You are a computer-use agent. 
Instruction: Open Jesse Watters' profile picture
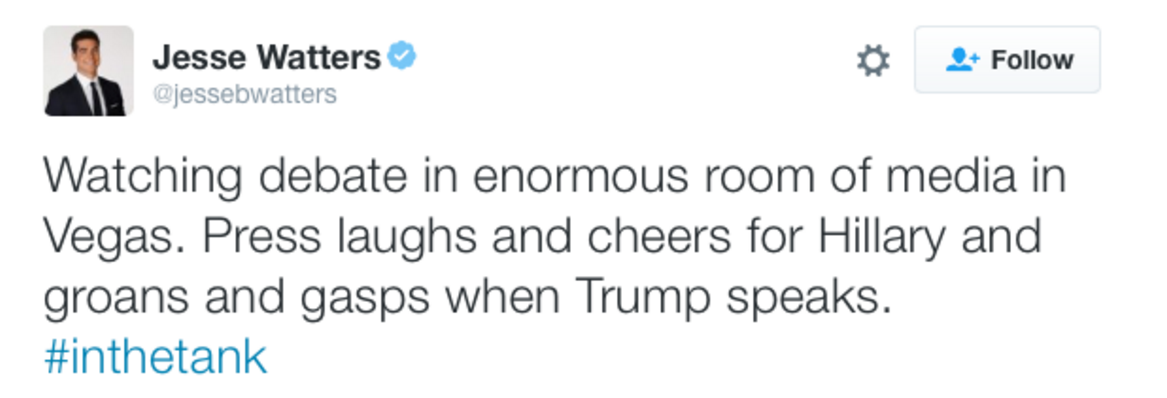[x=89, y=71]
